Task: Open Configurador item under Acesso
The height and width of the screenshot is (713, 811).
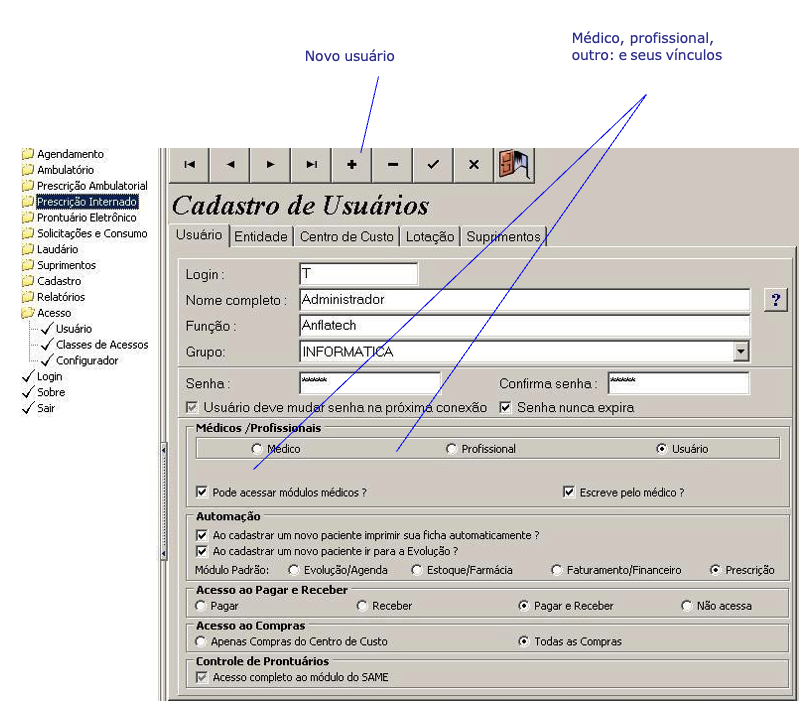Action: pos(80,361)
